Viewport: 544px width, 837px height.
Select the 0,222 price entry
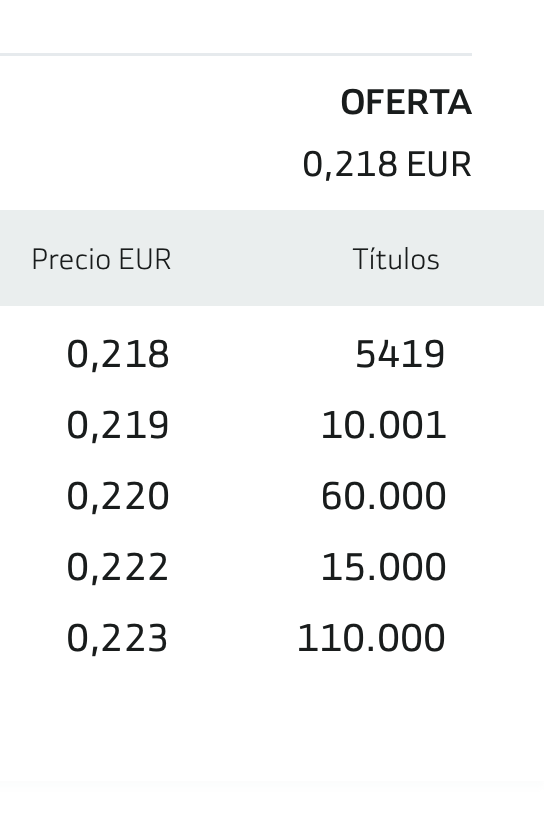(117, 567)
